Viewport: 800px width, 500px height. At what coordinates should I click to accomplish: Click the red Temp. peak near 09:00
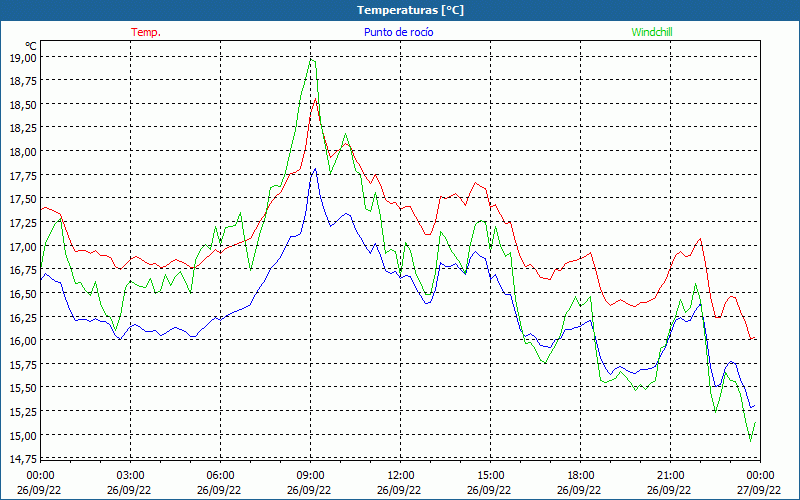pos(315,99)
